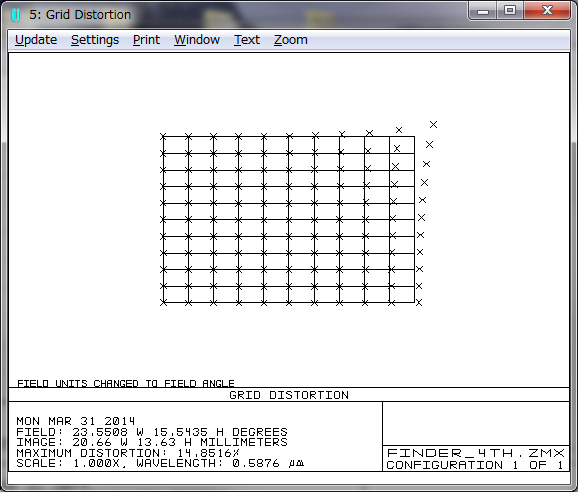Click the 'GRID DISTORTION' title bar of the plot
This screenshot has height=492, width=578.
click(x=289, y=395)
